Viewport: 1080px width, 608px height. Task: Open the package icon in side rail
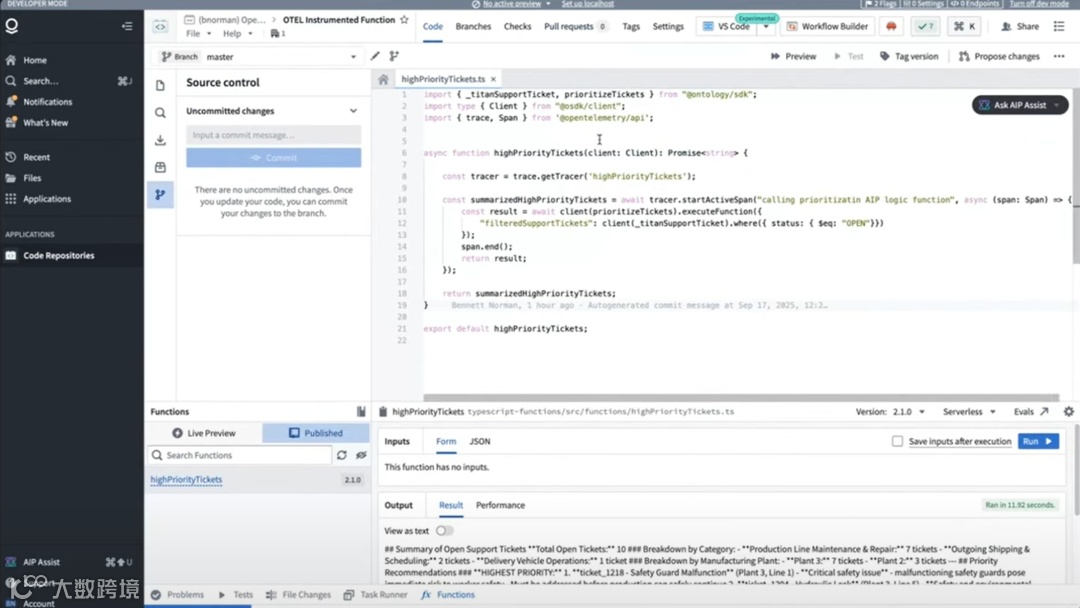[x=160, y=167]
